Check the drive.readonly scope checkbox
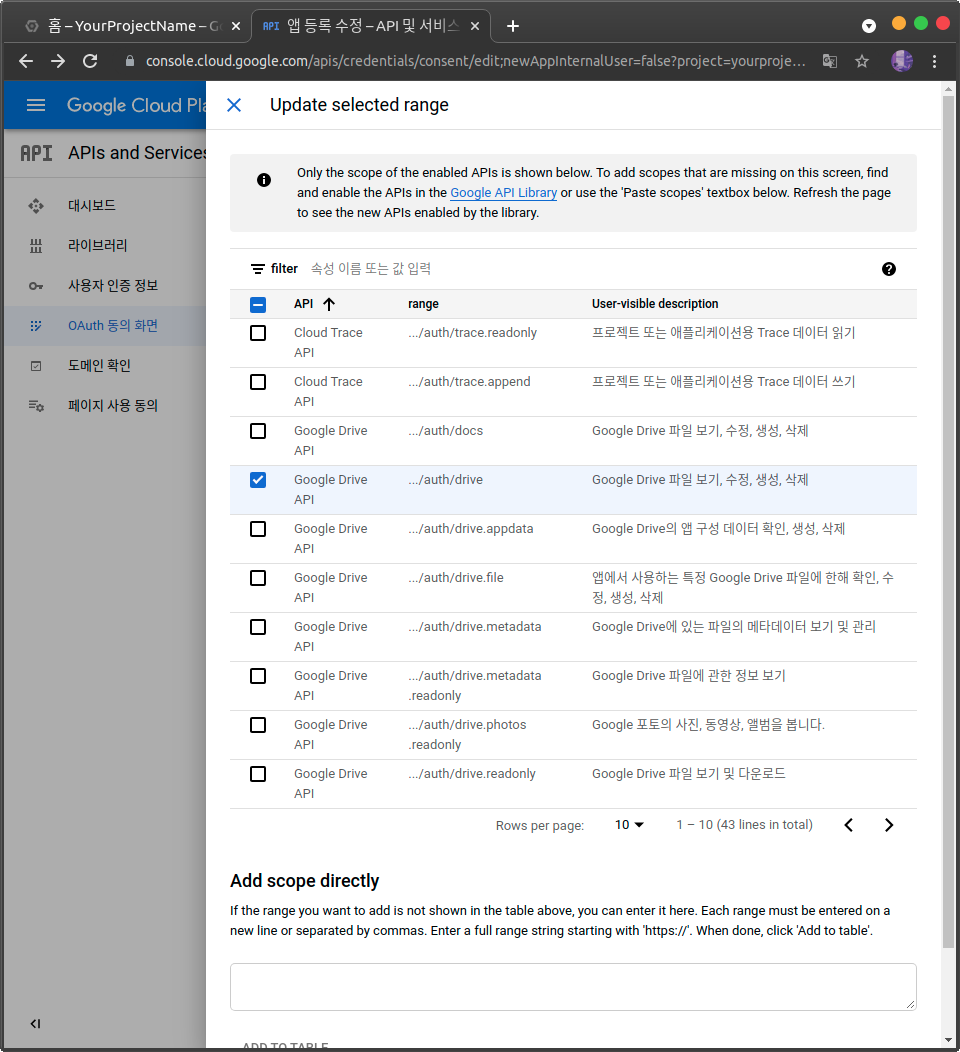Image resolution: width=960 pixels, height=1052 pixels. [258, 774]
